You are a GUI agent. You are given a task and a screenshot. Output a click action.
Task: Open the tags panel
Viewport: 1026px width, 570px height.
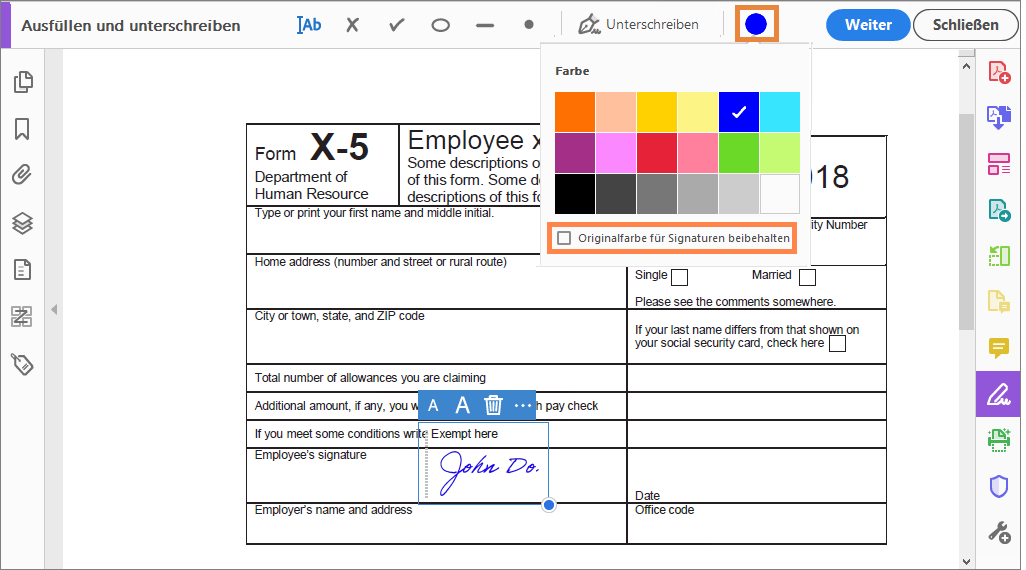(22, 364)
